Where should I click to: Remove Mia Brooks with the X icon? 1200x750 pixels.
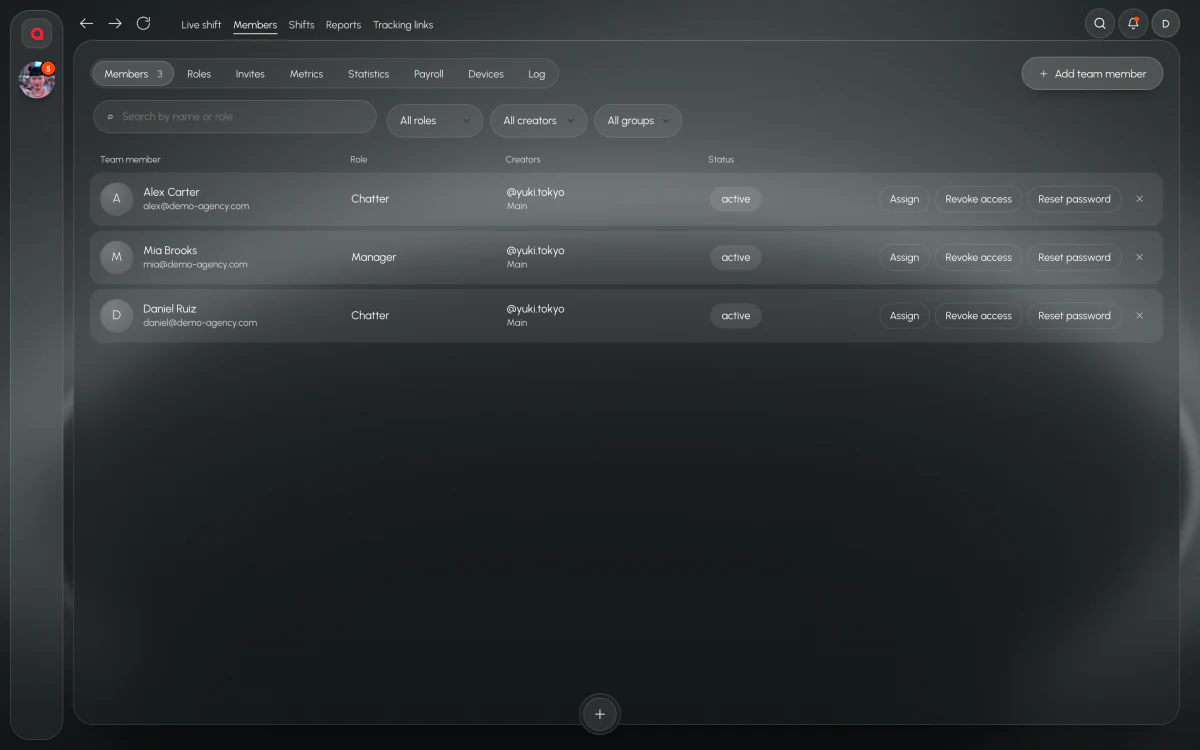click(x=1139, y=257)
